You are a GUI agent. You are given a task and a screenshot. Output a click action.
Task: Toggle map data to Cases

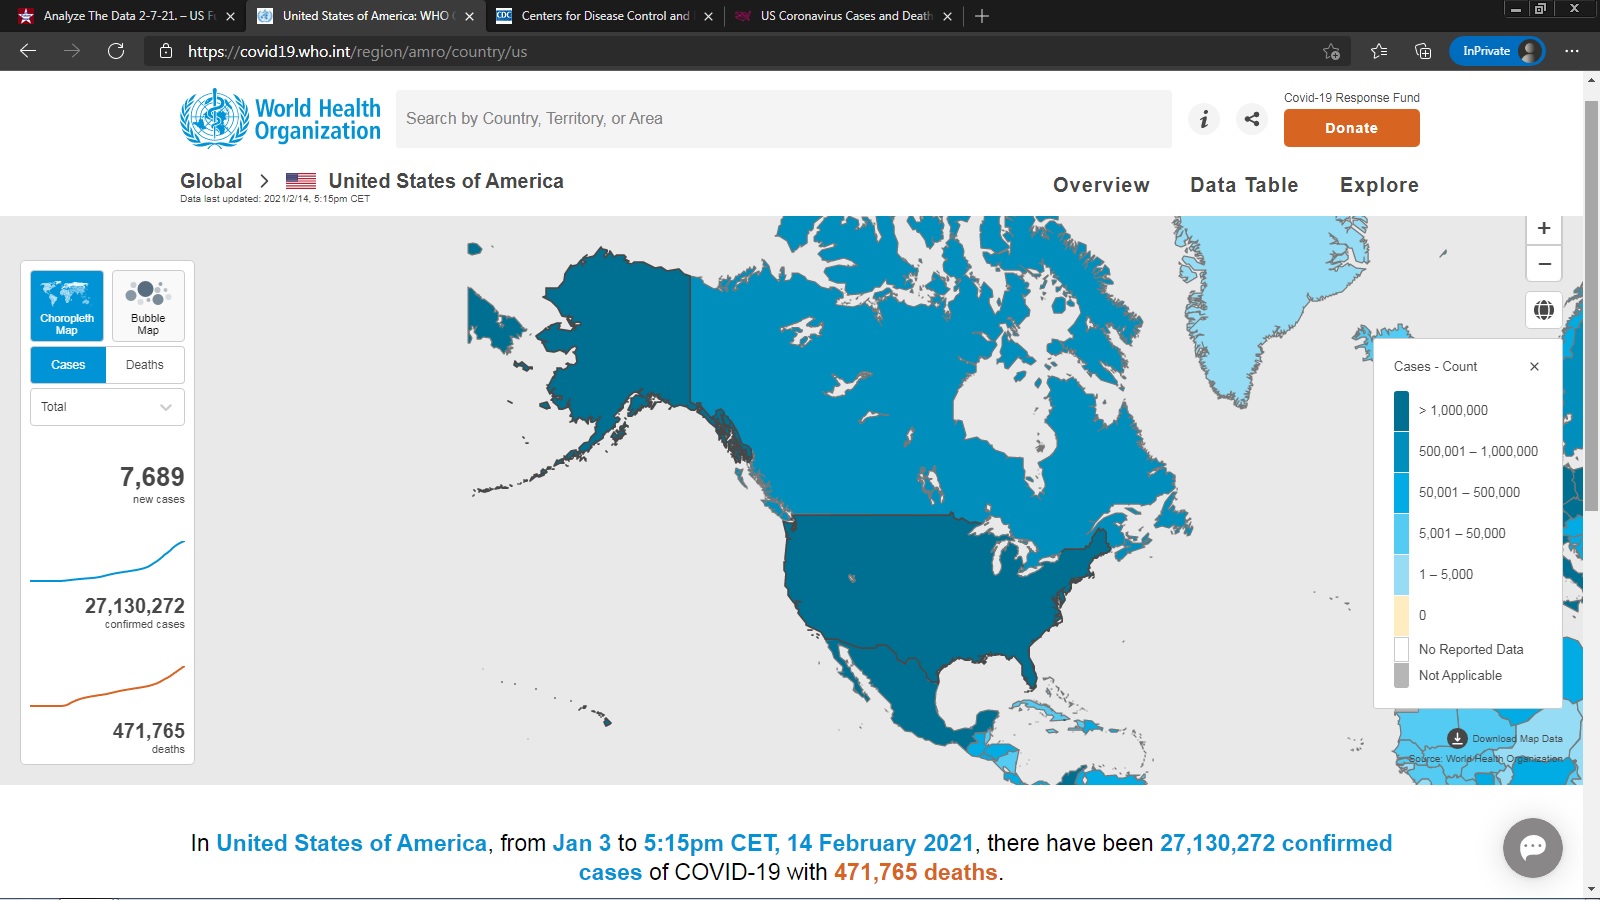click(x=68, y=365)
